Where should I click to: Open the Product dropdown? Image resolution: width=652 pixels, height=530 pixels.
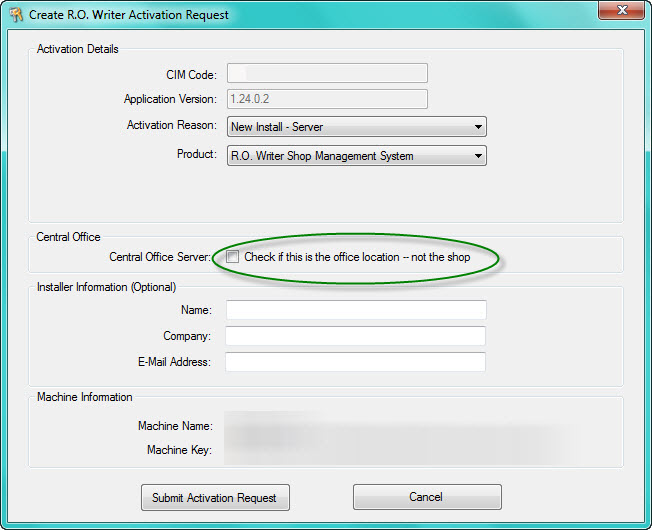pos(357,155)
